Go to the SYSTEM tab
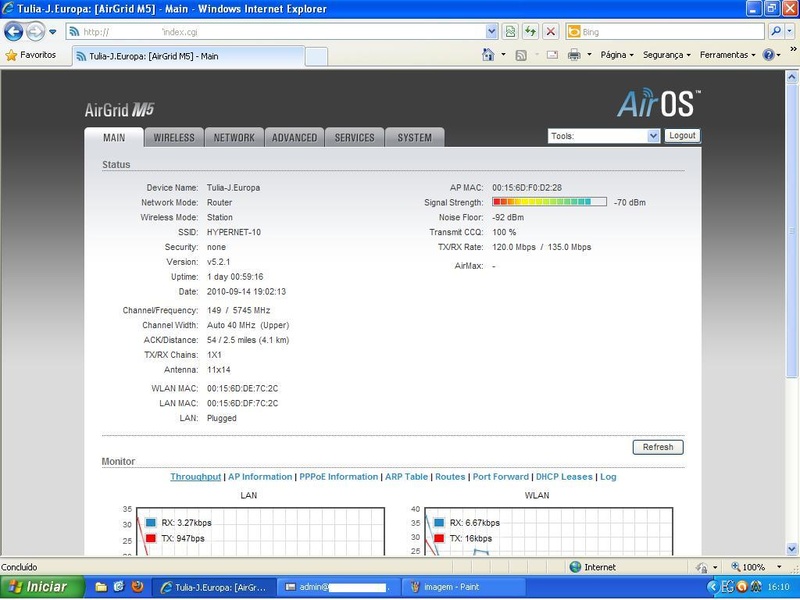This screenshot has width=800, height=600. click(x=415, y=138)
